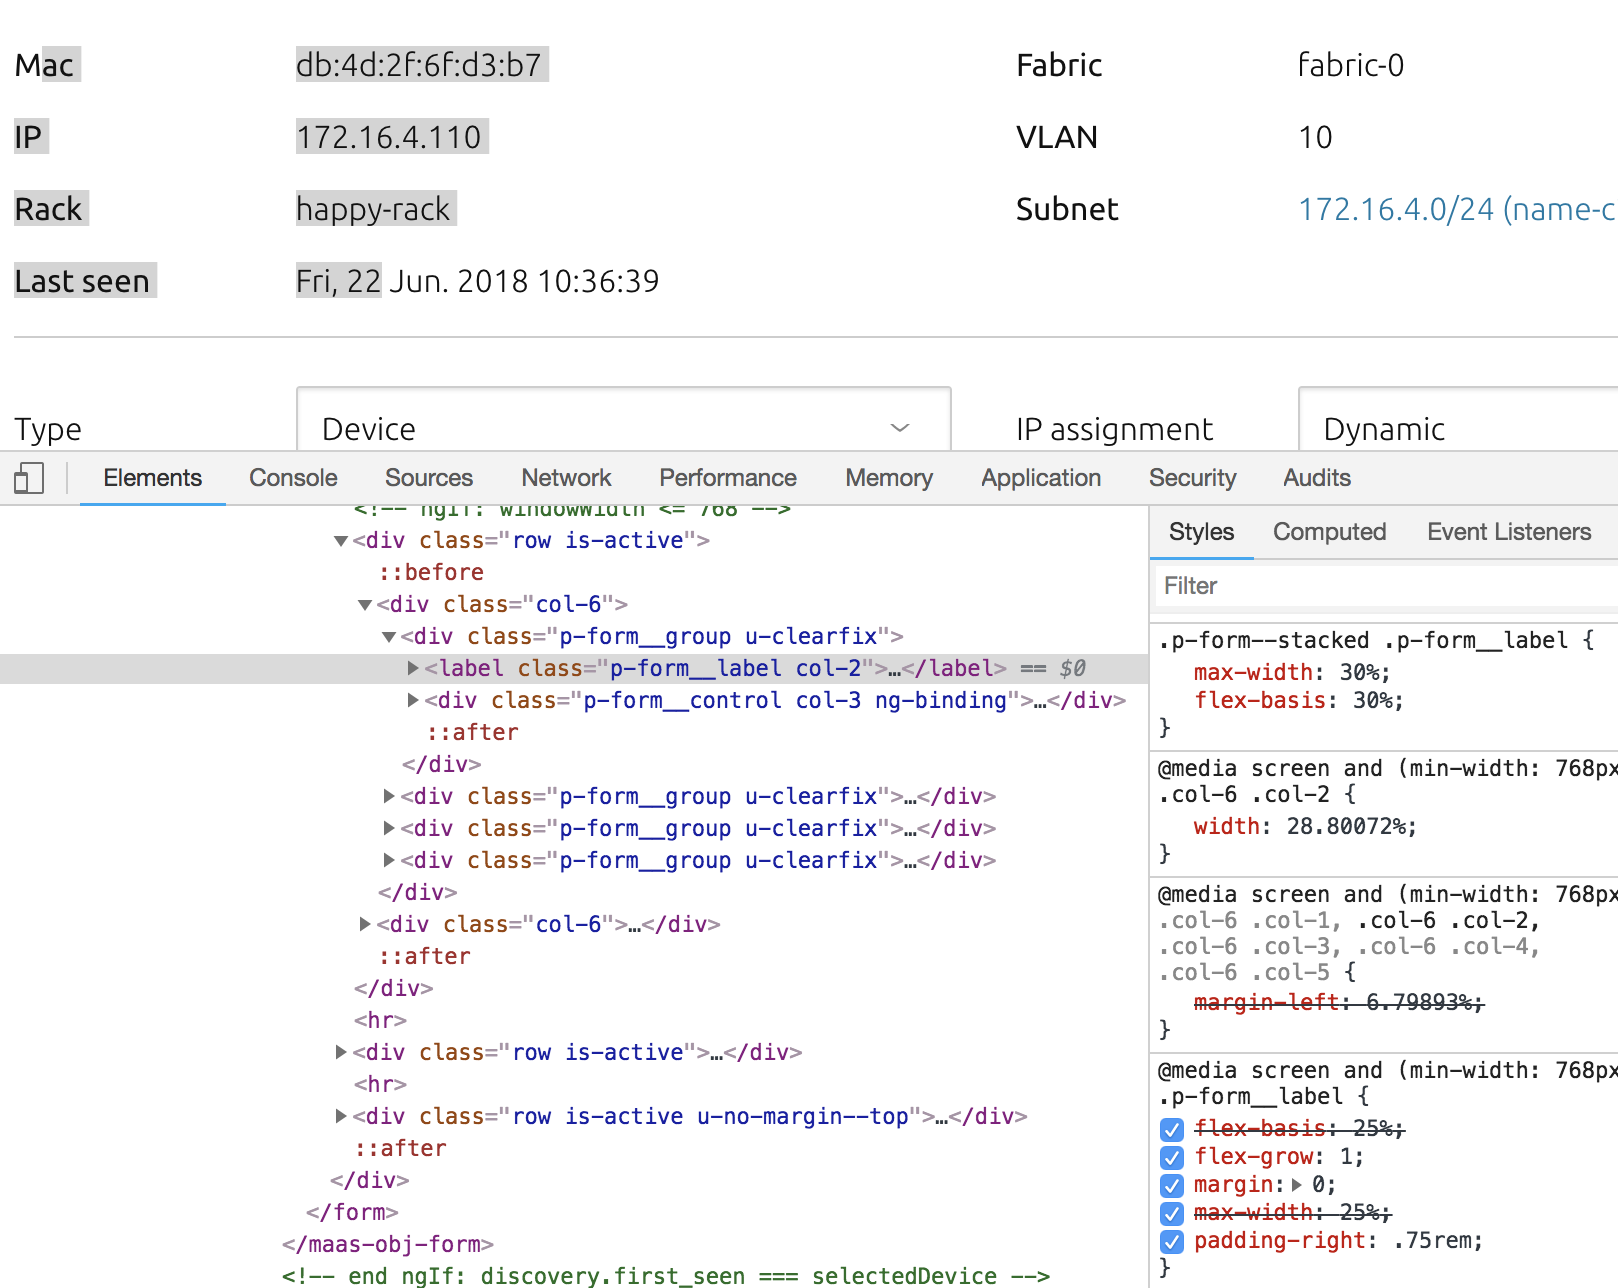The height and width of the screenshot is (1288, 1618).
Task: Collapse the first row is-active div
Action: tap(341, 541)
